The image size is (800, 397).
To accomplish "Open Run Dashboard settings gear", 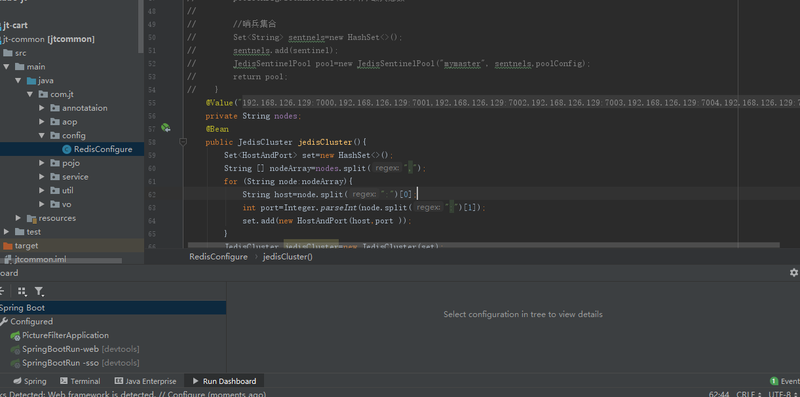I will (x=793, y=272).
